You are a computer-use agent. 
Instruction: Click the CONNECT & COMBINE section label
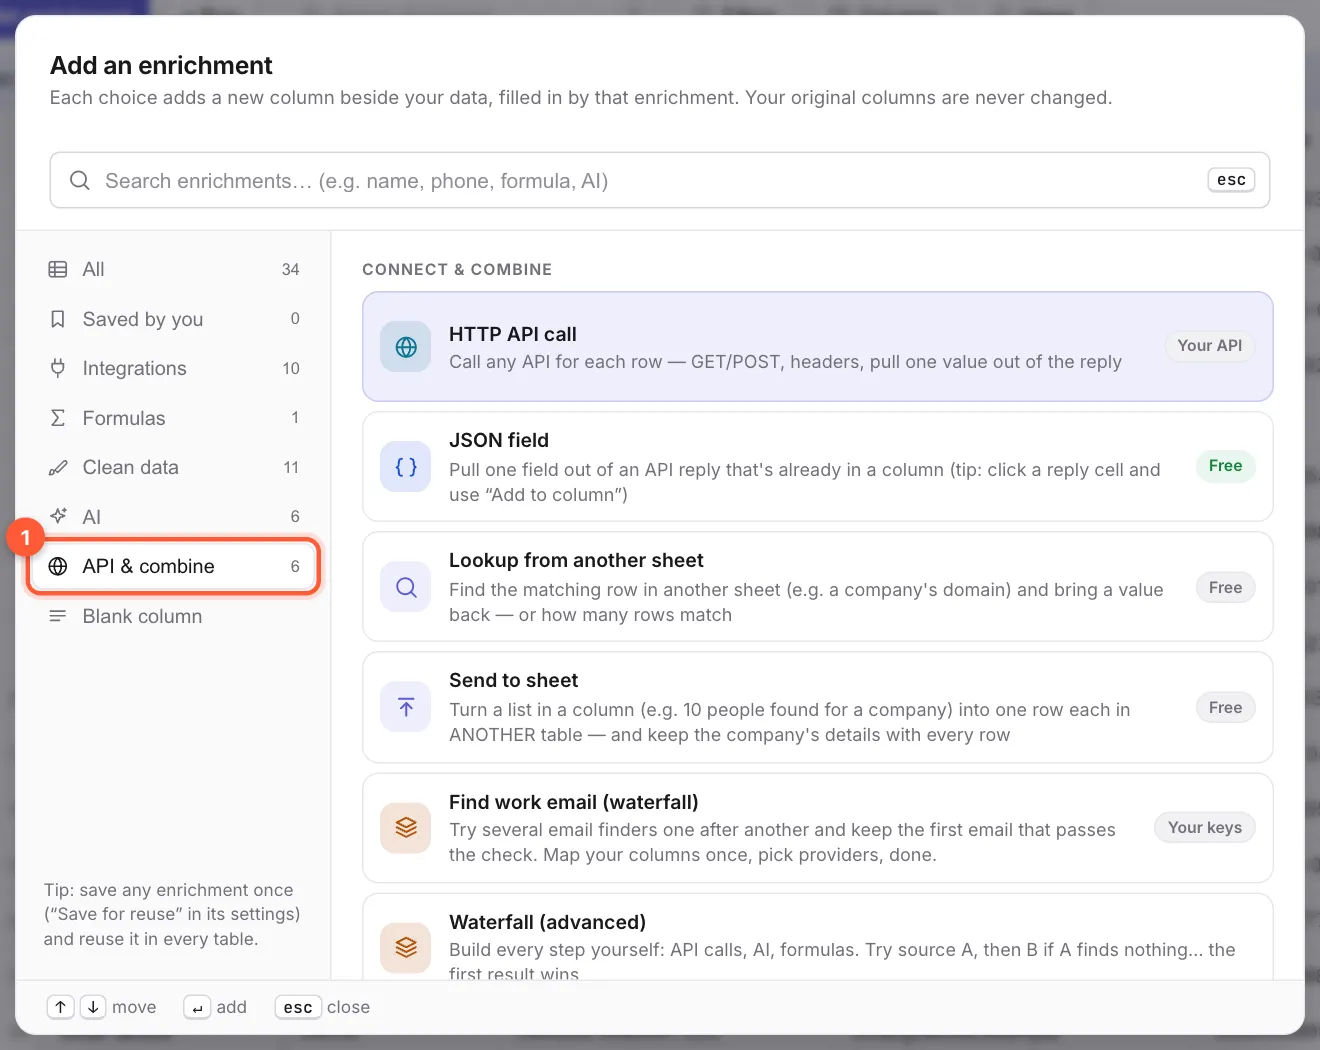click(457, 269)
